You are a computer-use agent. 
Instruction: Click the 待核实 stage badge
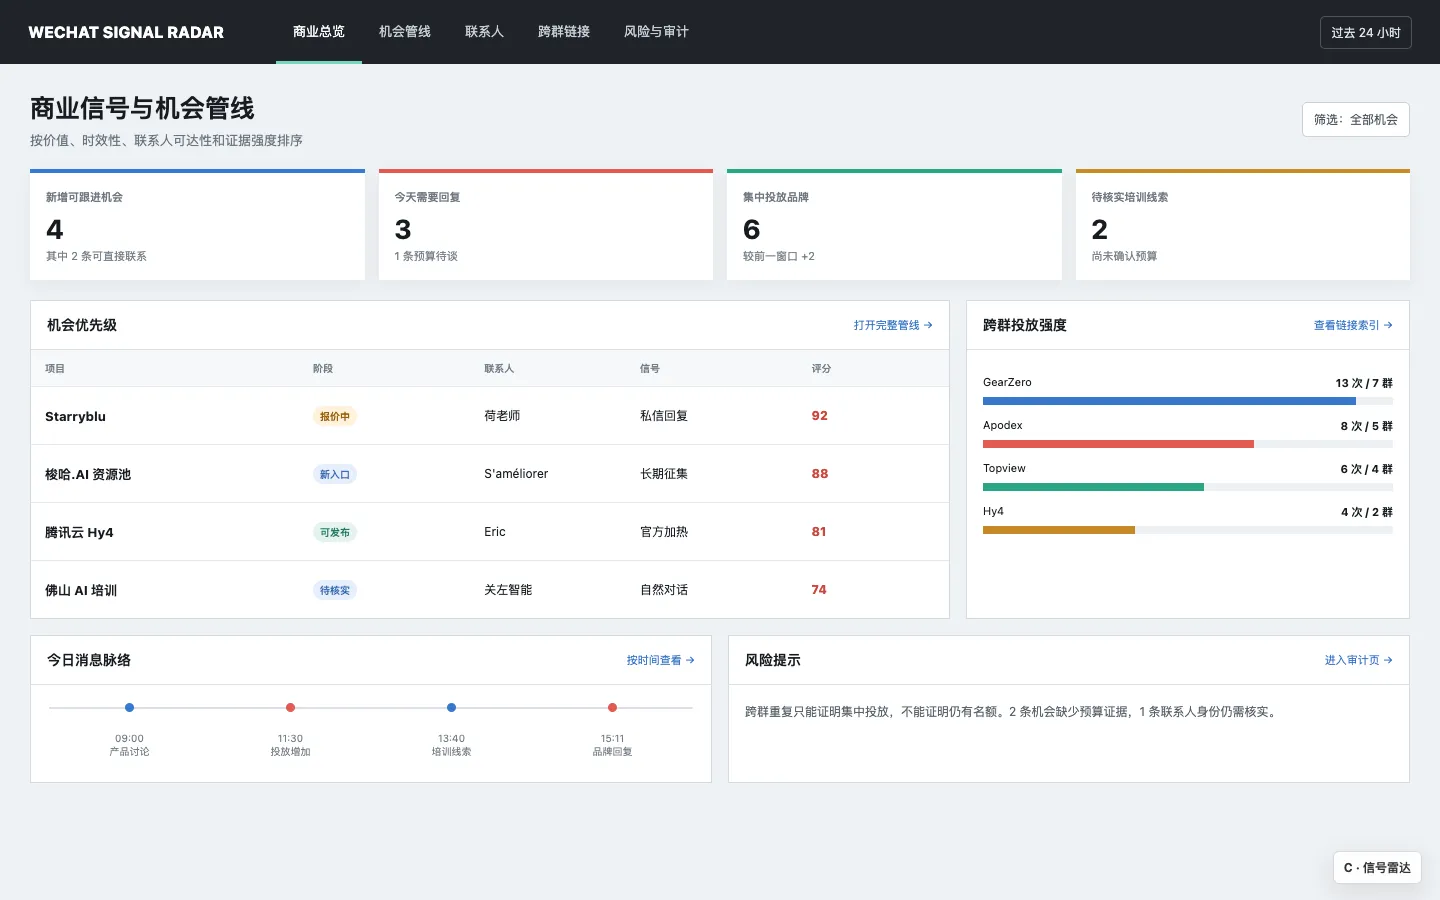[x=335, y=590]
